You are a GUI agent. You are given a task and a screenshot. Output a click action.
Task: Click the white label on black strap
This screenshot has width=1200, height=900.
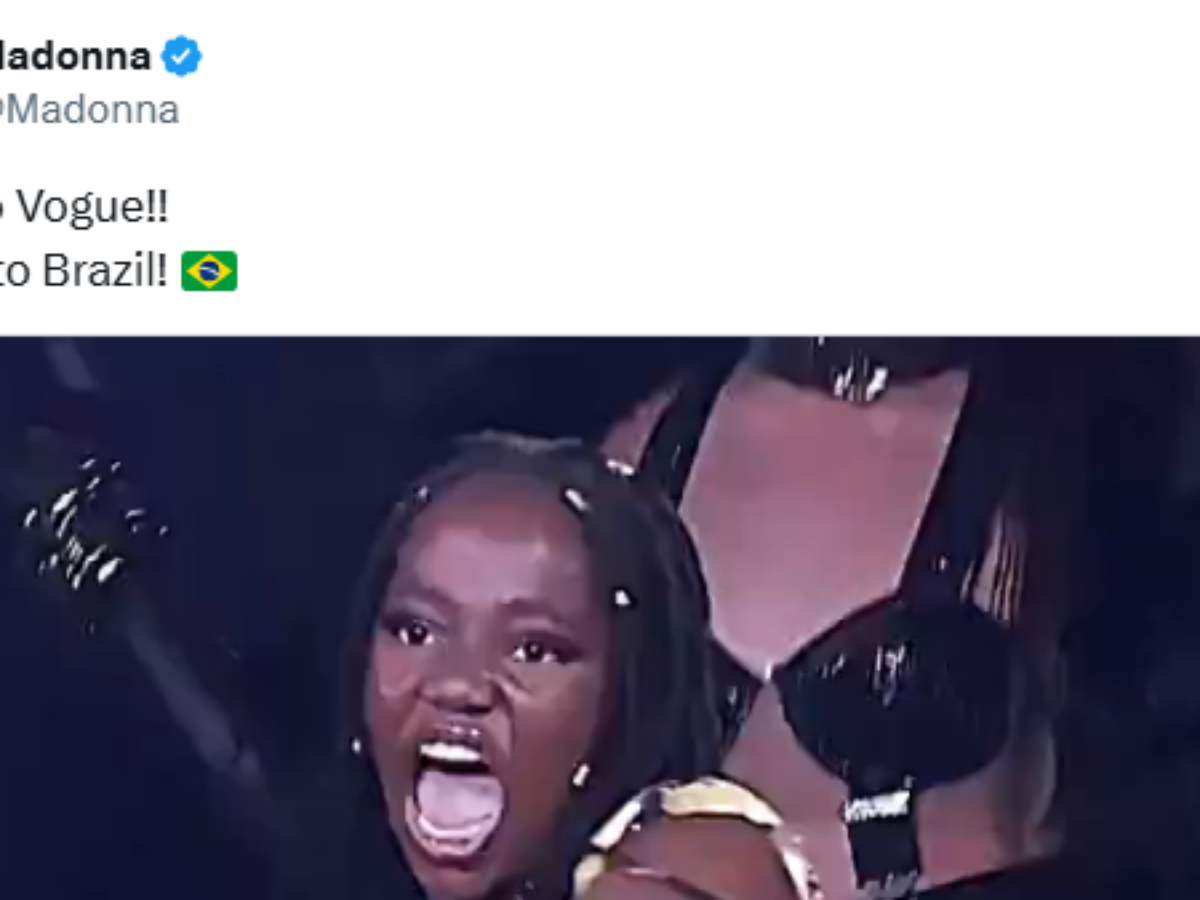[878, 806]
